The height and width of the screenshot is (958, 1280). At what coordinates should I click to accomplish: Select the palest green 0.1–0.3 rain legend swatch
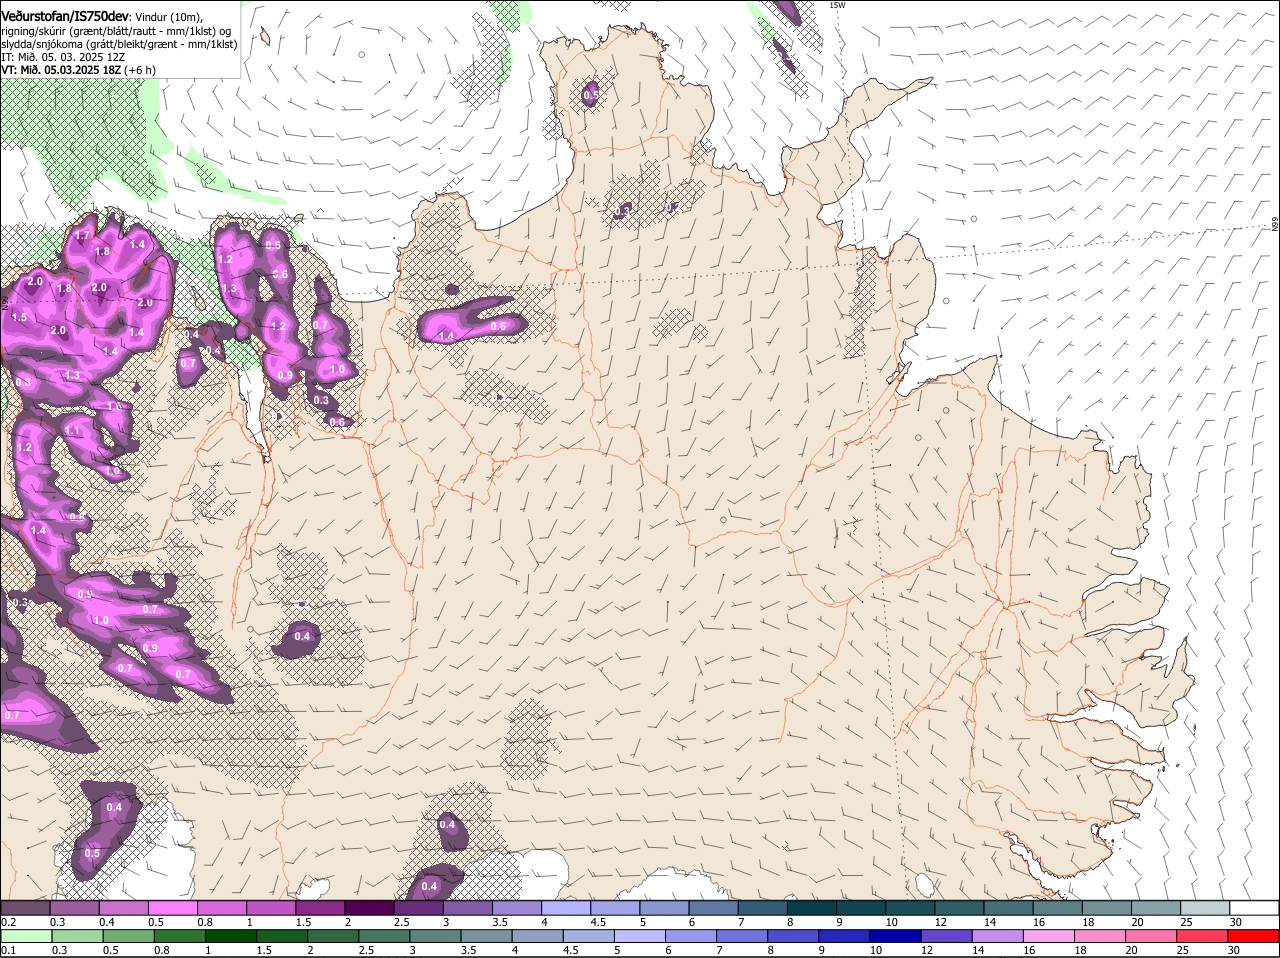26,936
